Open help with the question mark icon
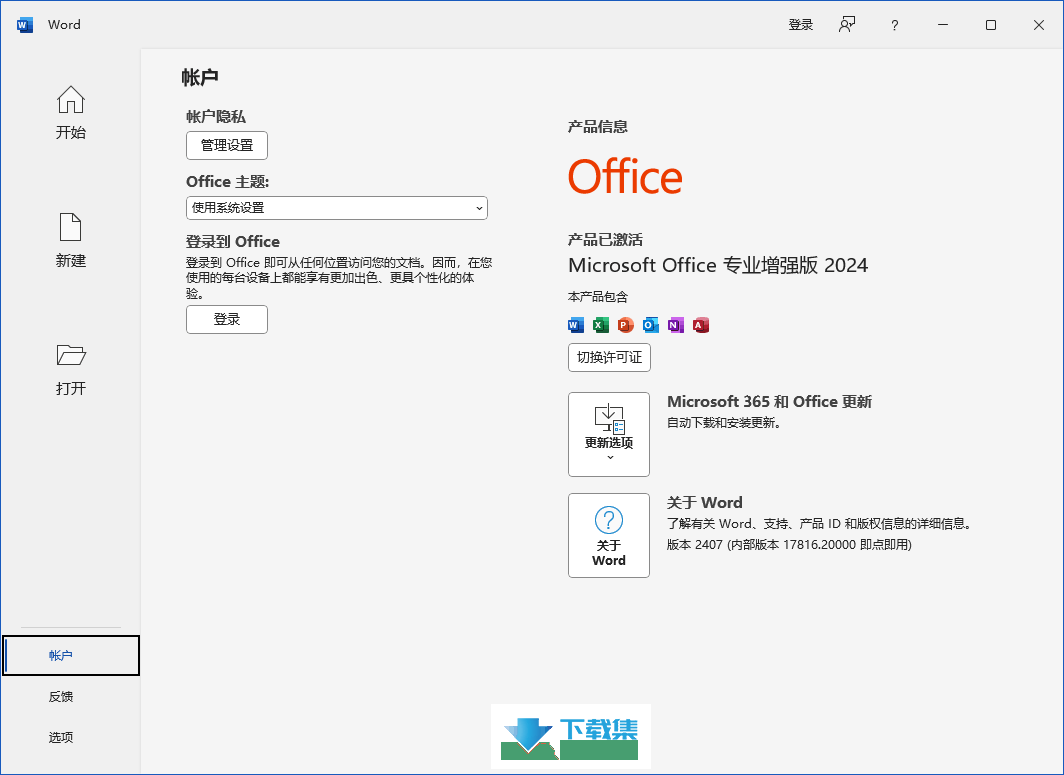 [894, 25]
